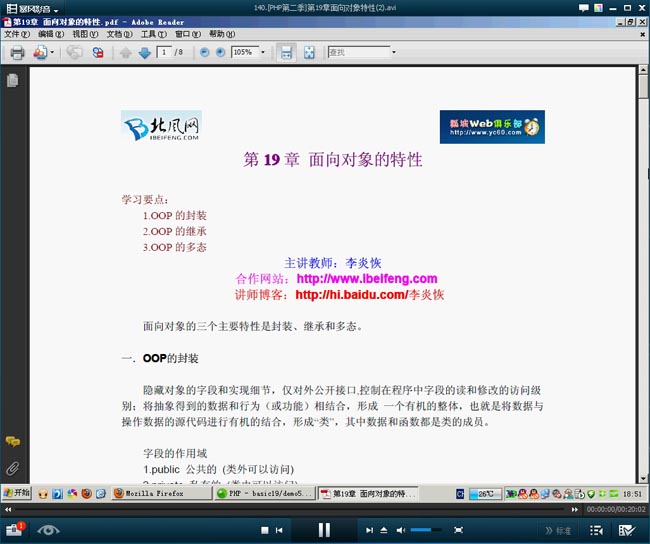650x544 pixels.
Task: Click the greyed-out comment bubbles toolbar icon
Action: [x=75, y=52]
